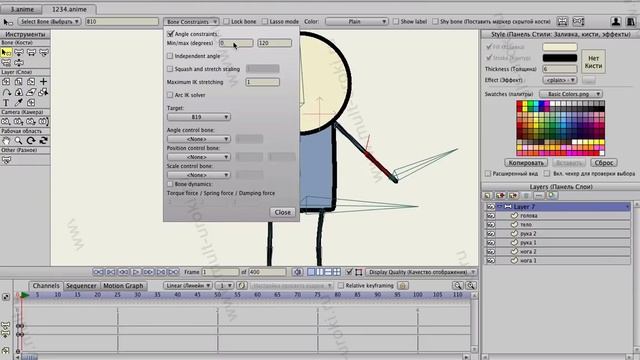Select the curved-arrow Rotate Layer tool
This screenshot has width=640, height=360.
(x=6, y=92)
